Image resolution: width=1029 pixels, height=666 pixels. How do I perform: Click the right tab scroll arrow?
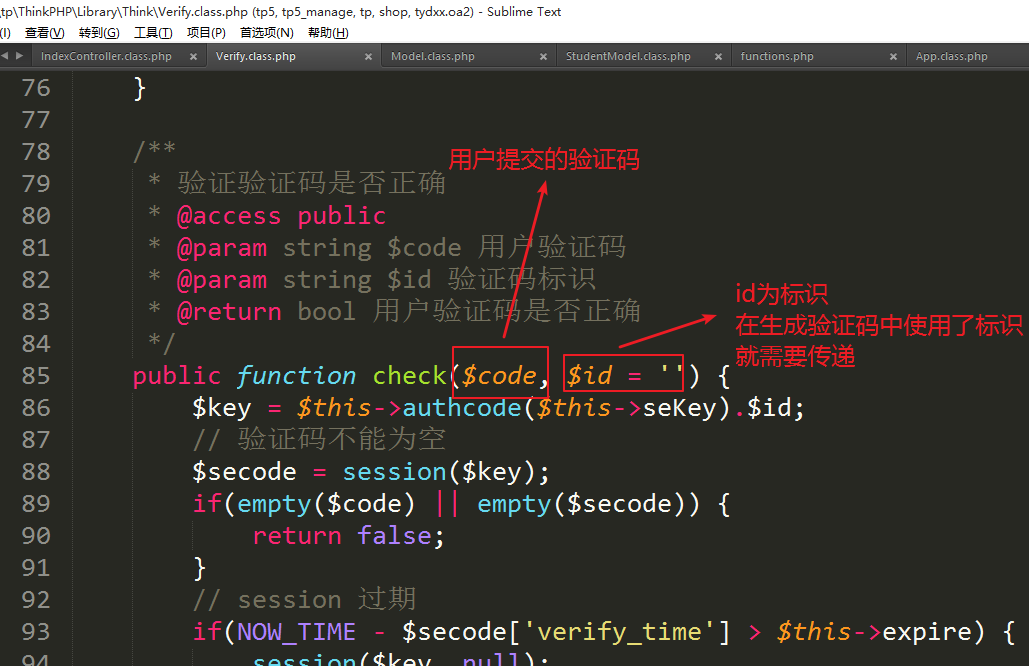point(19,56)
